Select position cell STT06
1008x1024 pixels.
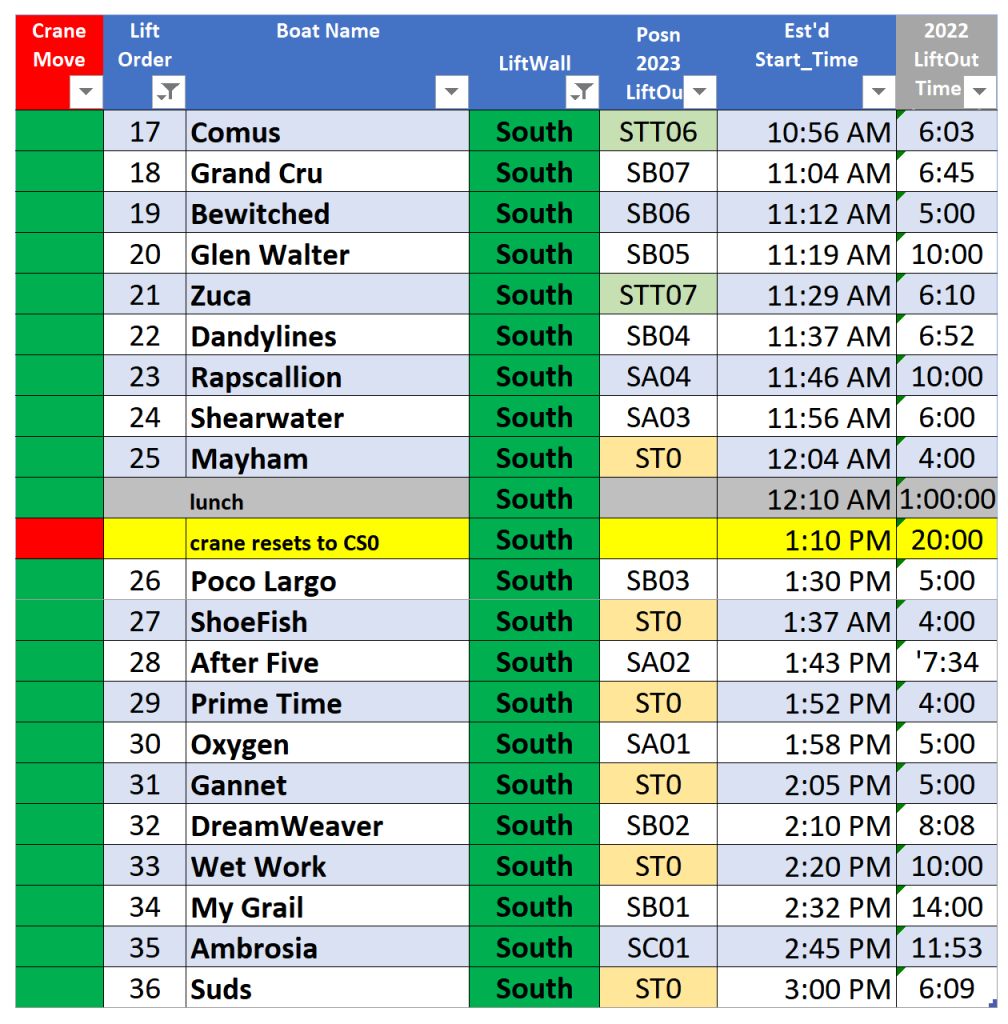pos(658,131)
